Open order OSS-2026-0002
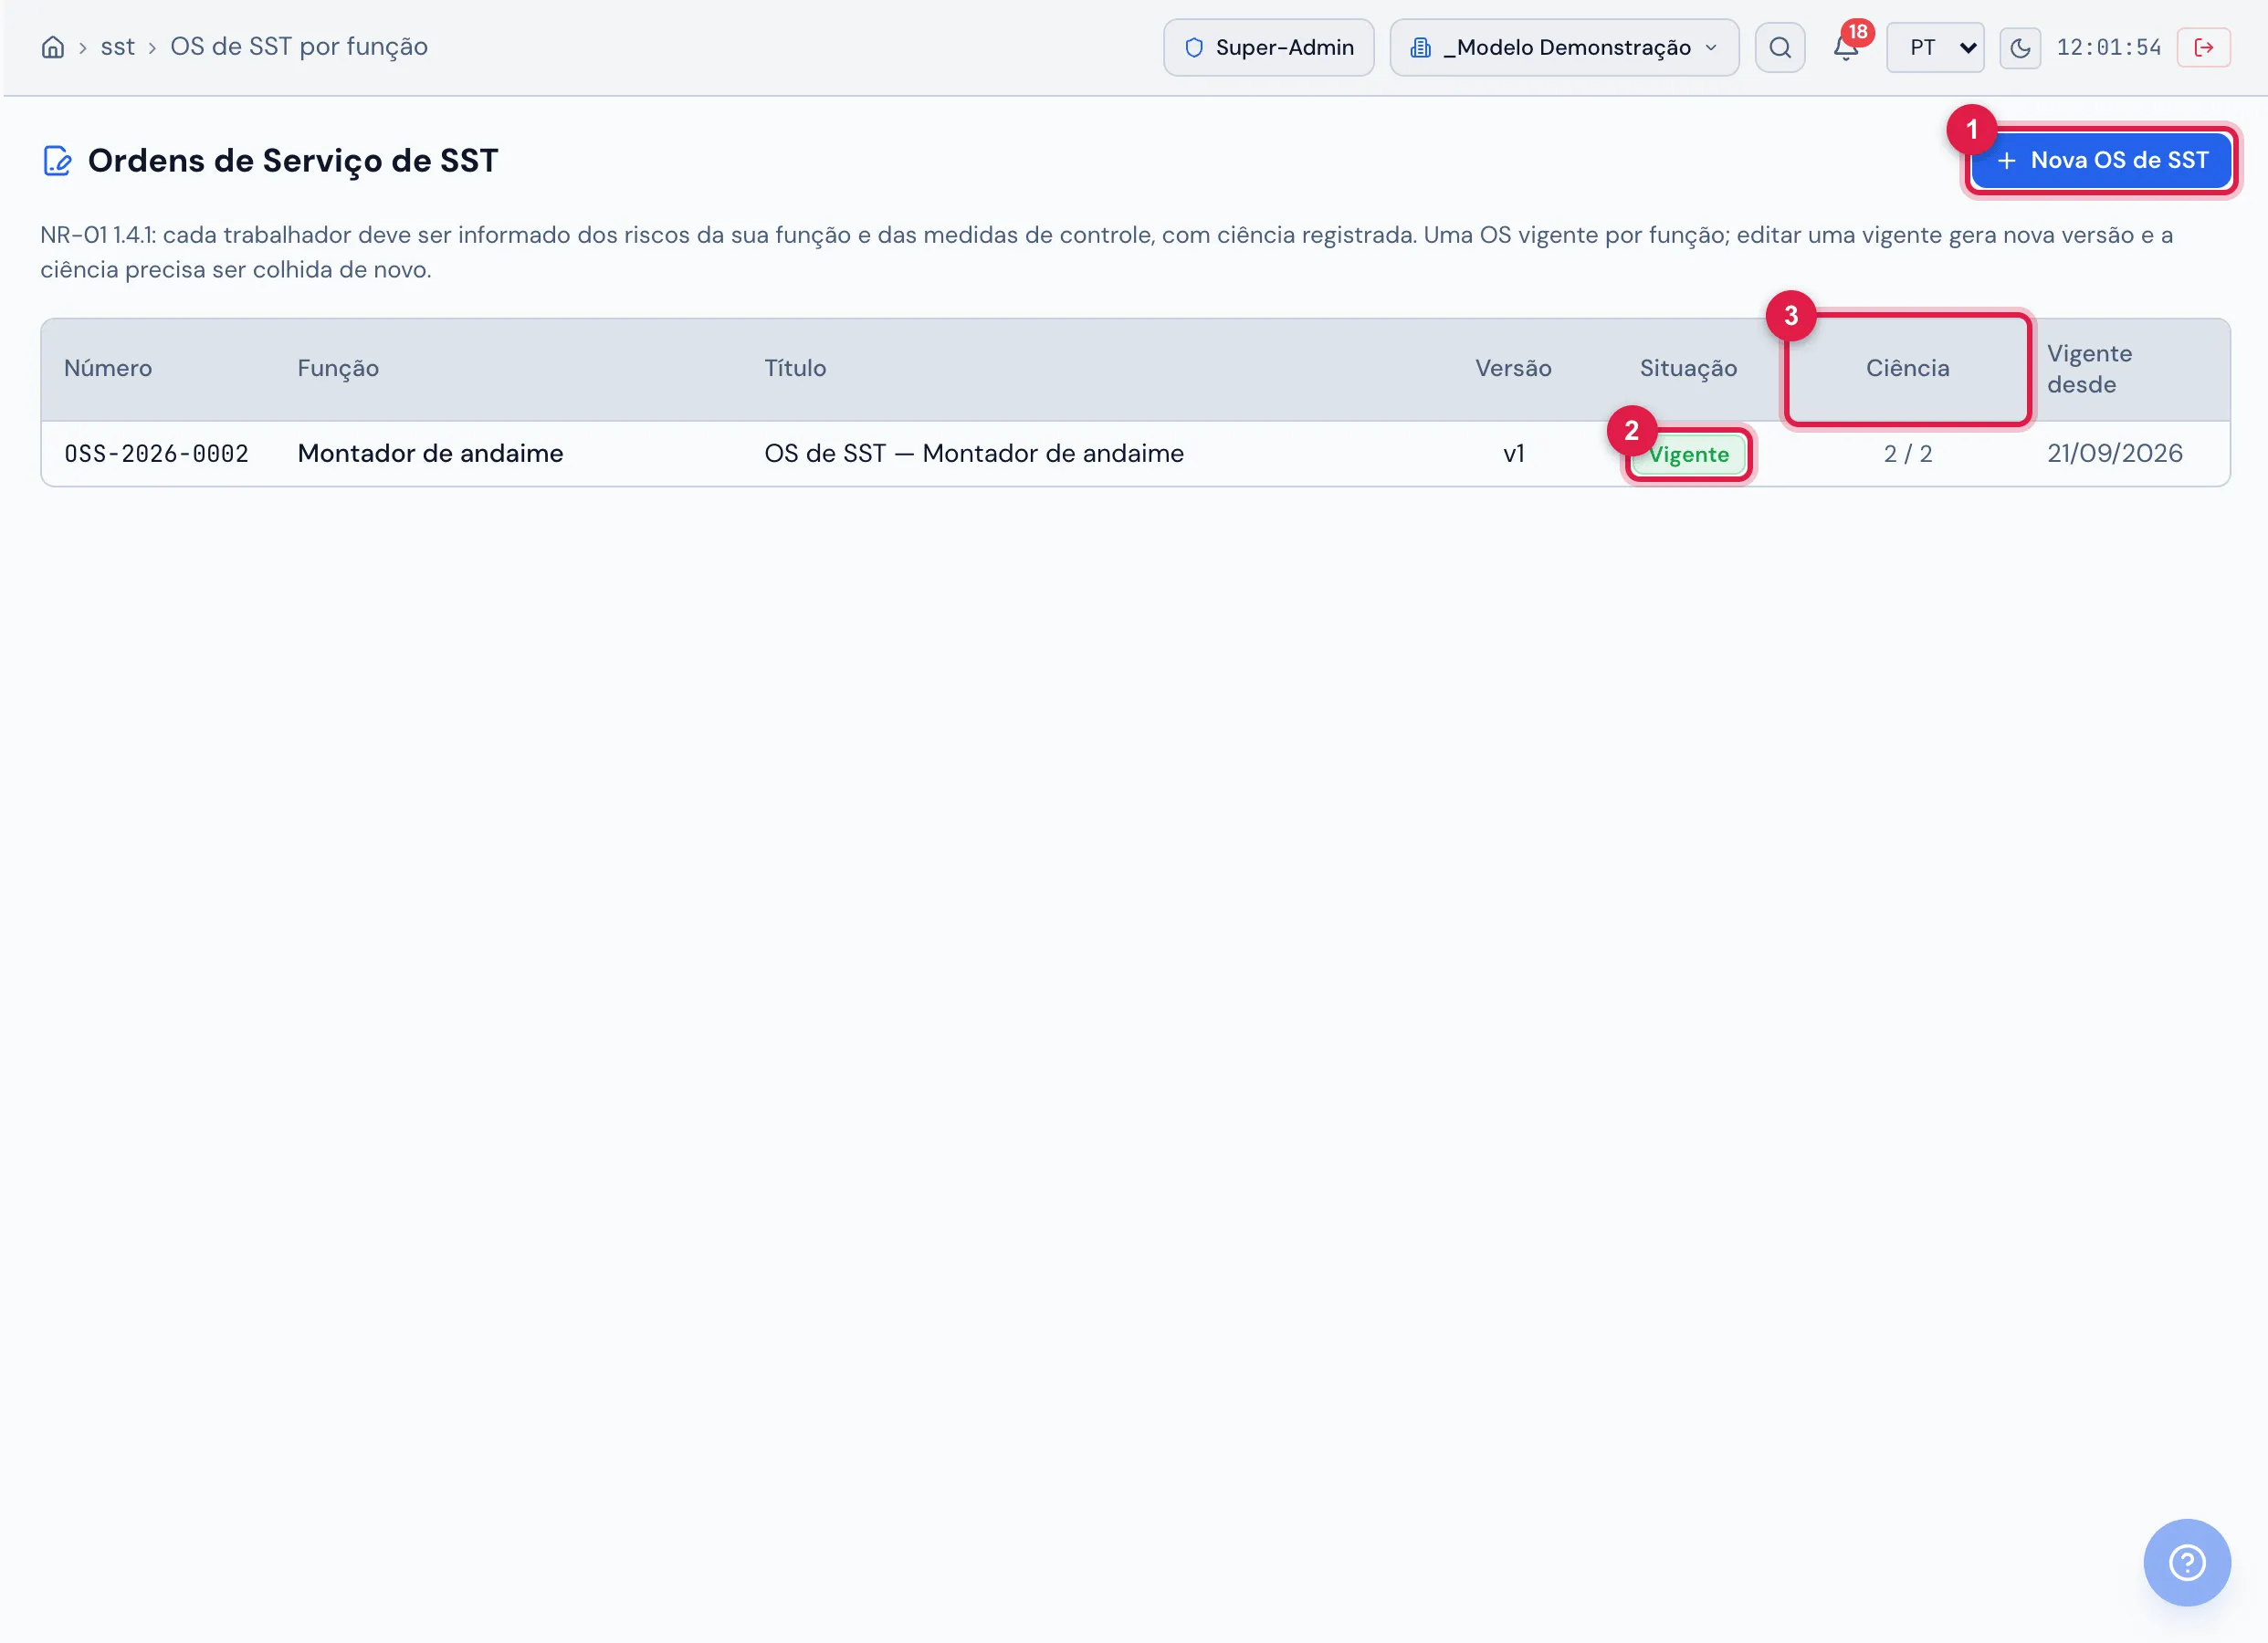2268x1643 pixels. pos(156,453)
